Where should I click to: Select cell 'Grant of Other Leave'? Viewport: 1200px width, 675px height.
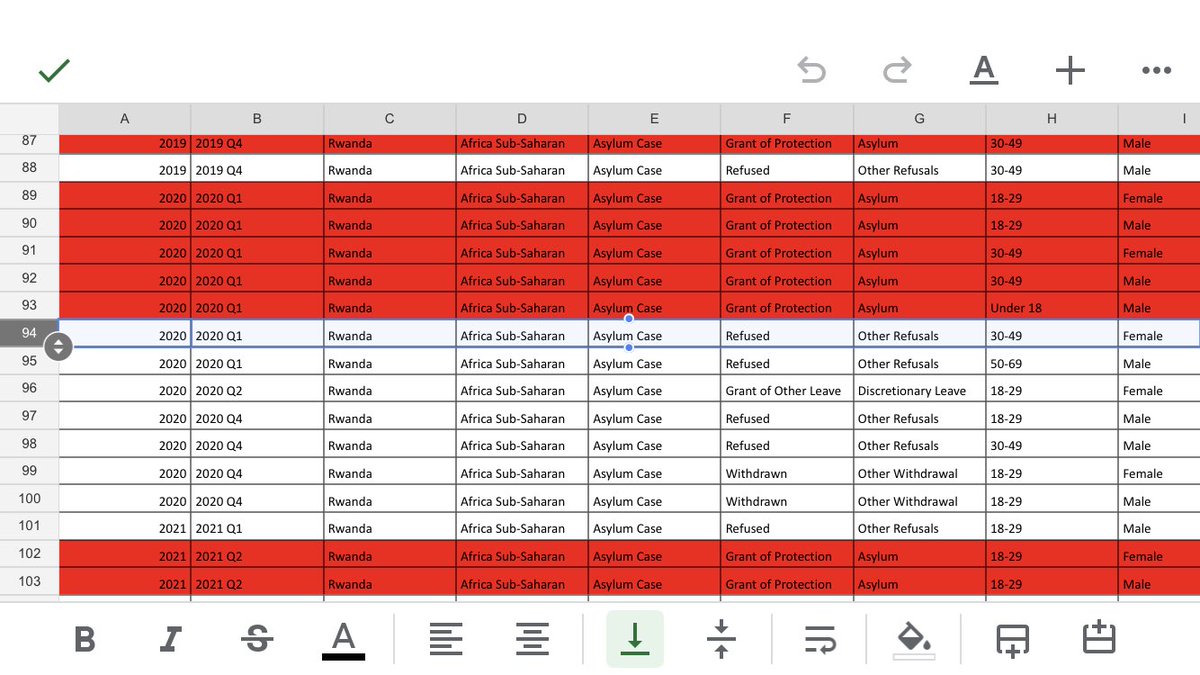[787, 390]
